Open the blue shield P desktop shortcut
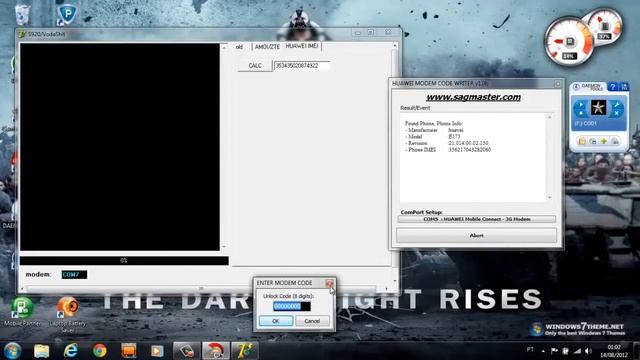 [x=67, y=14]
